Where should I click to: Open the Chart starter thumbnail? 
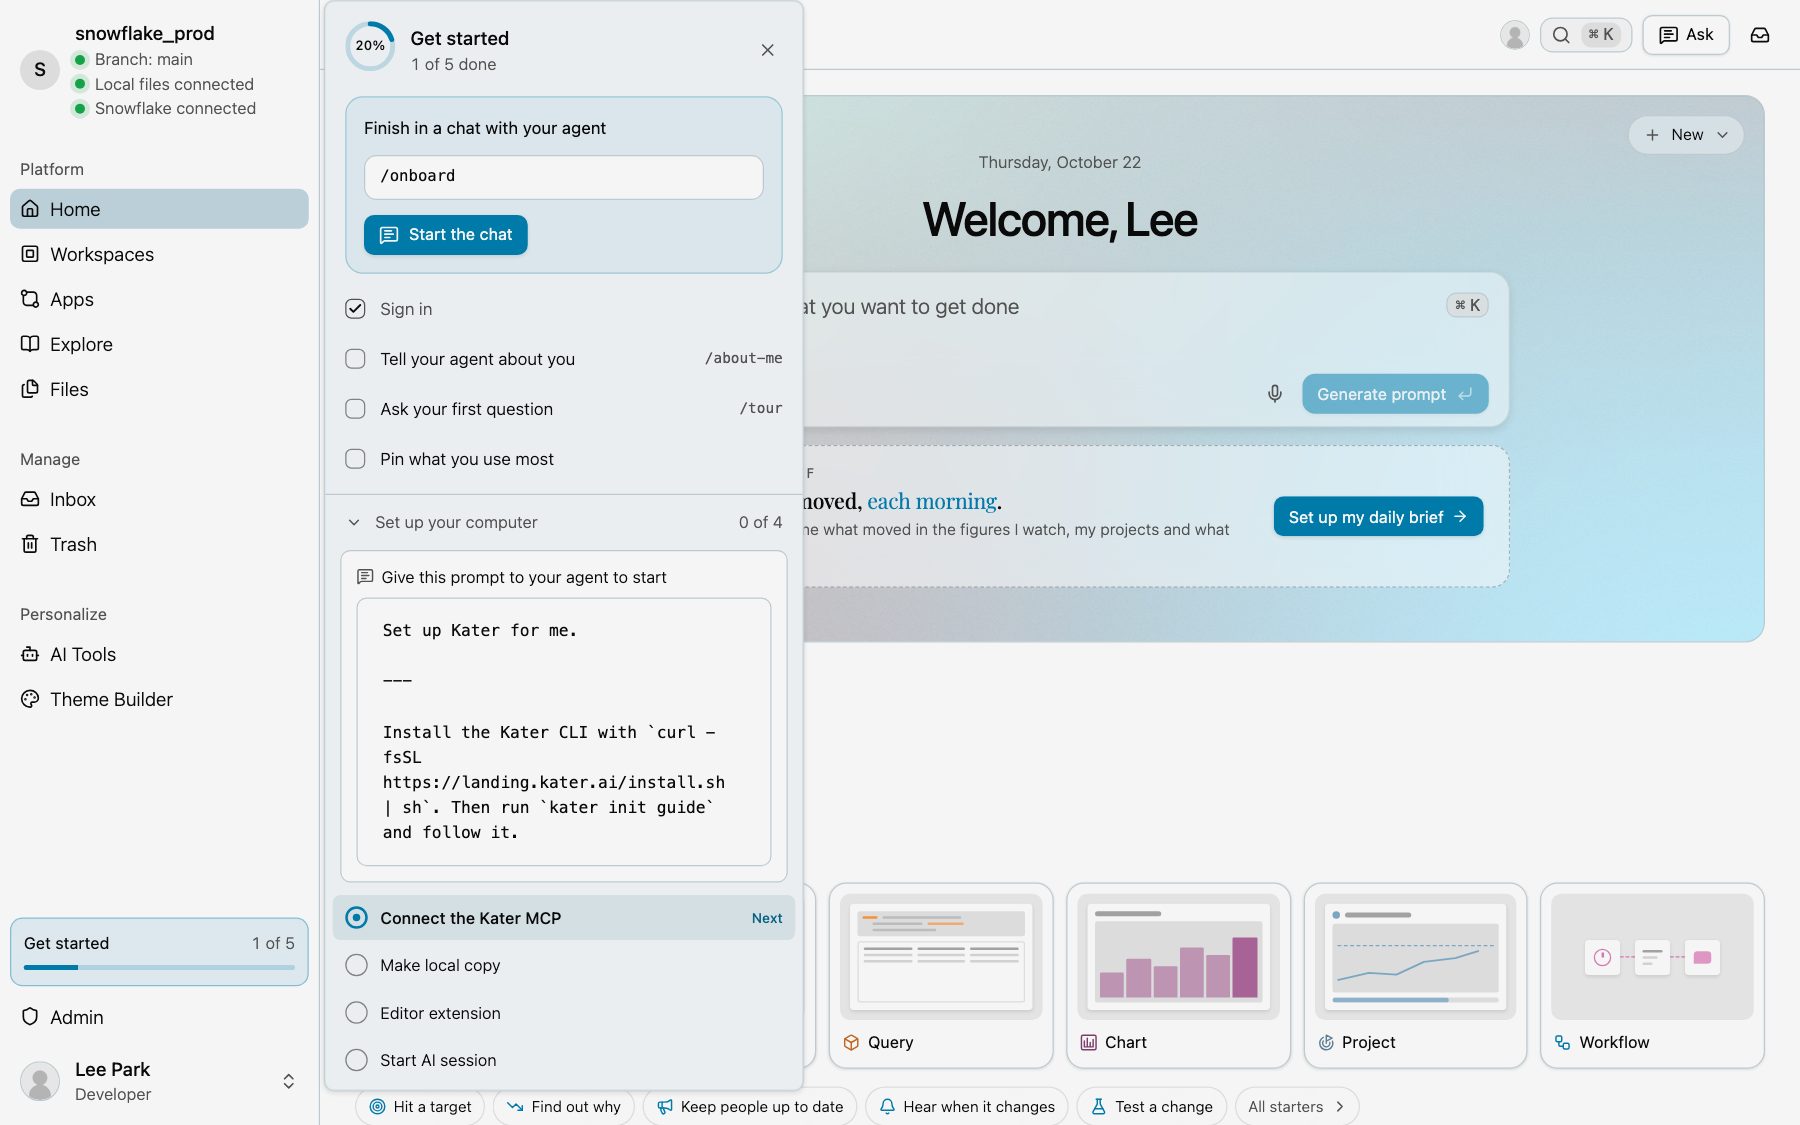click(1179, 956)
